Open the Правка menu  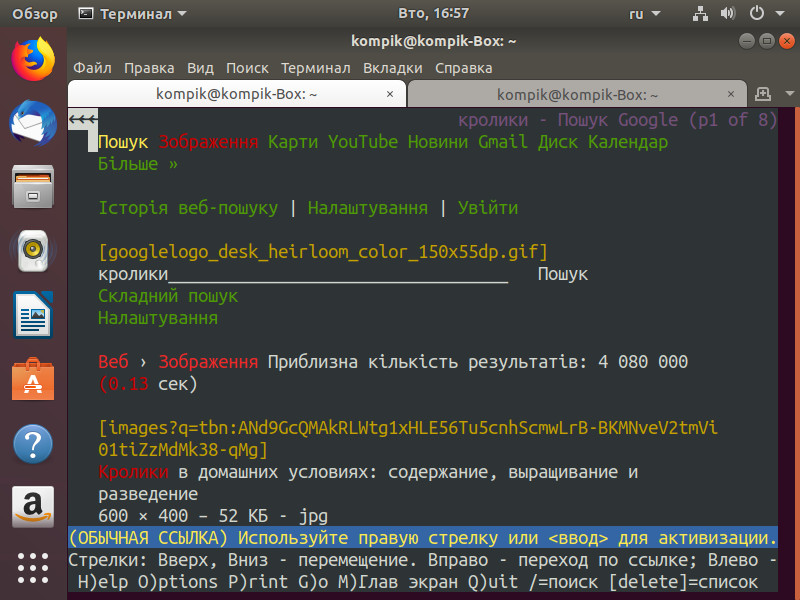point(149,68)
